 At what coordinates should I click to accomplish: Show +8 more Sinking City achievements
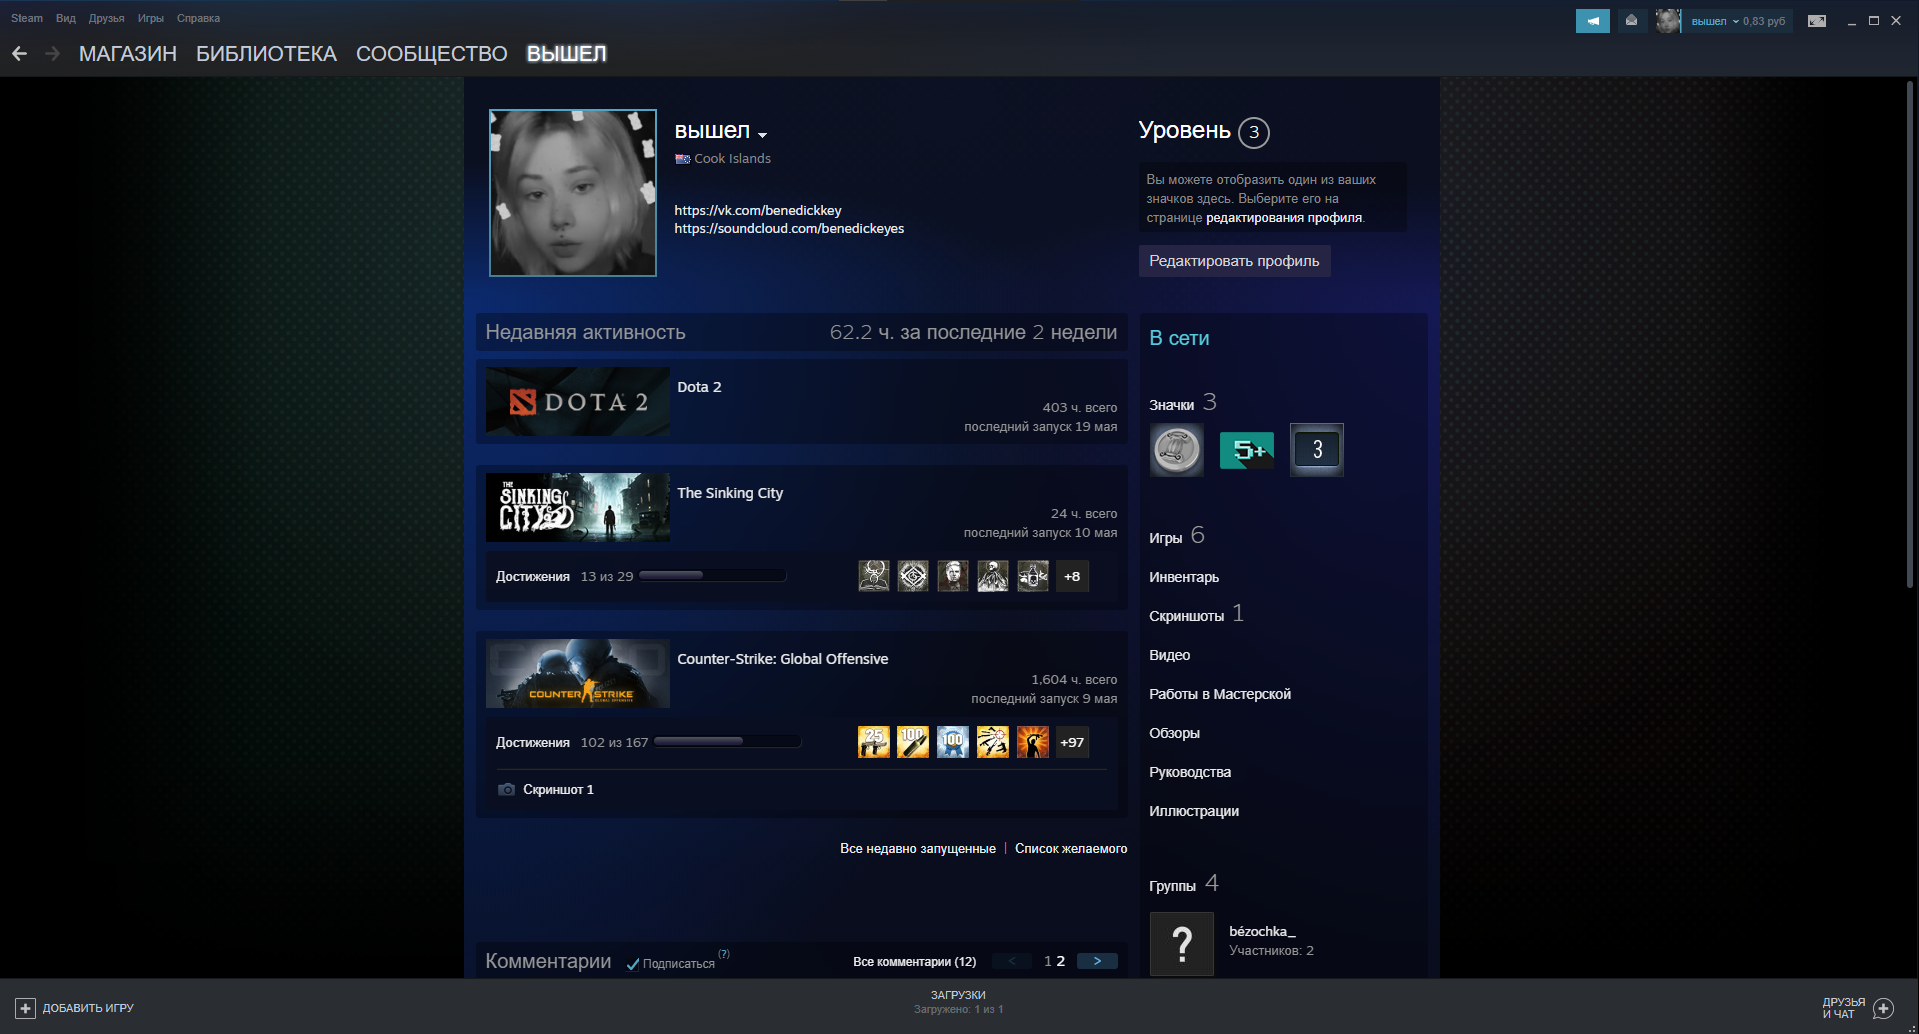[1072, 576]
